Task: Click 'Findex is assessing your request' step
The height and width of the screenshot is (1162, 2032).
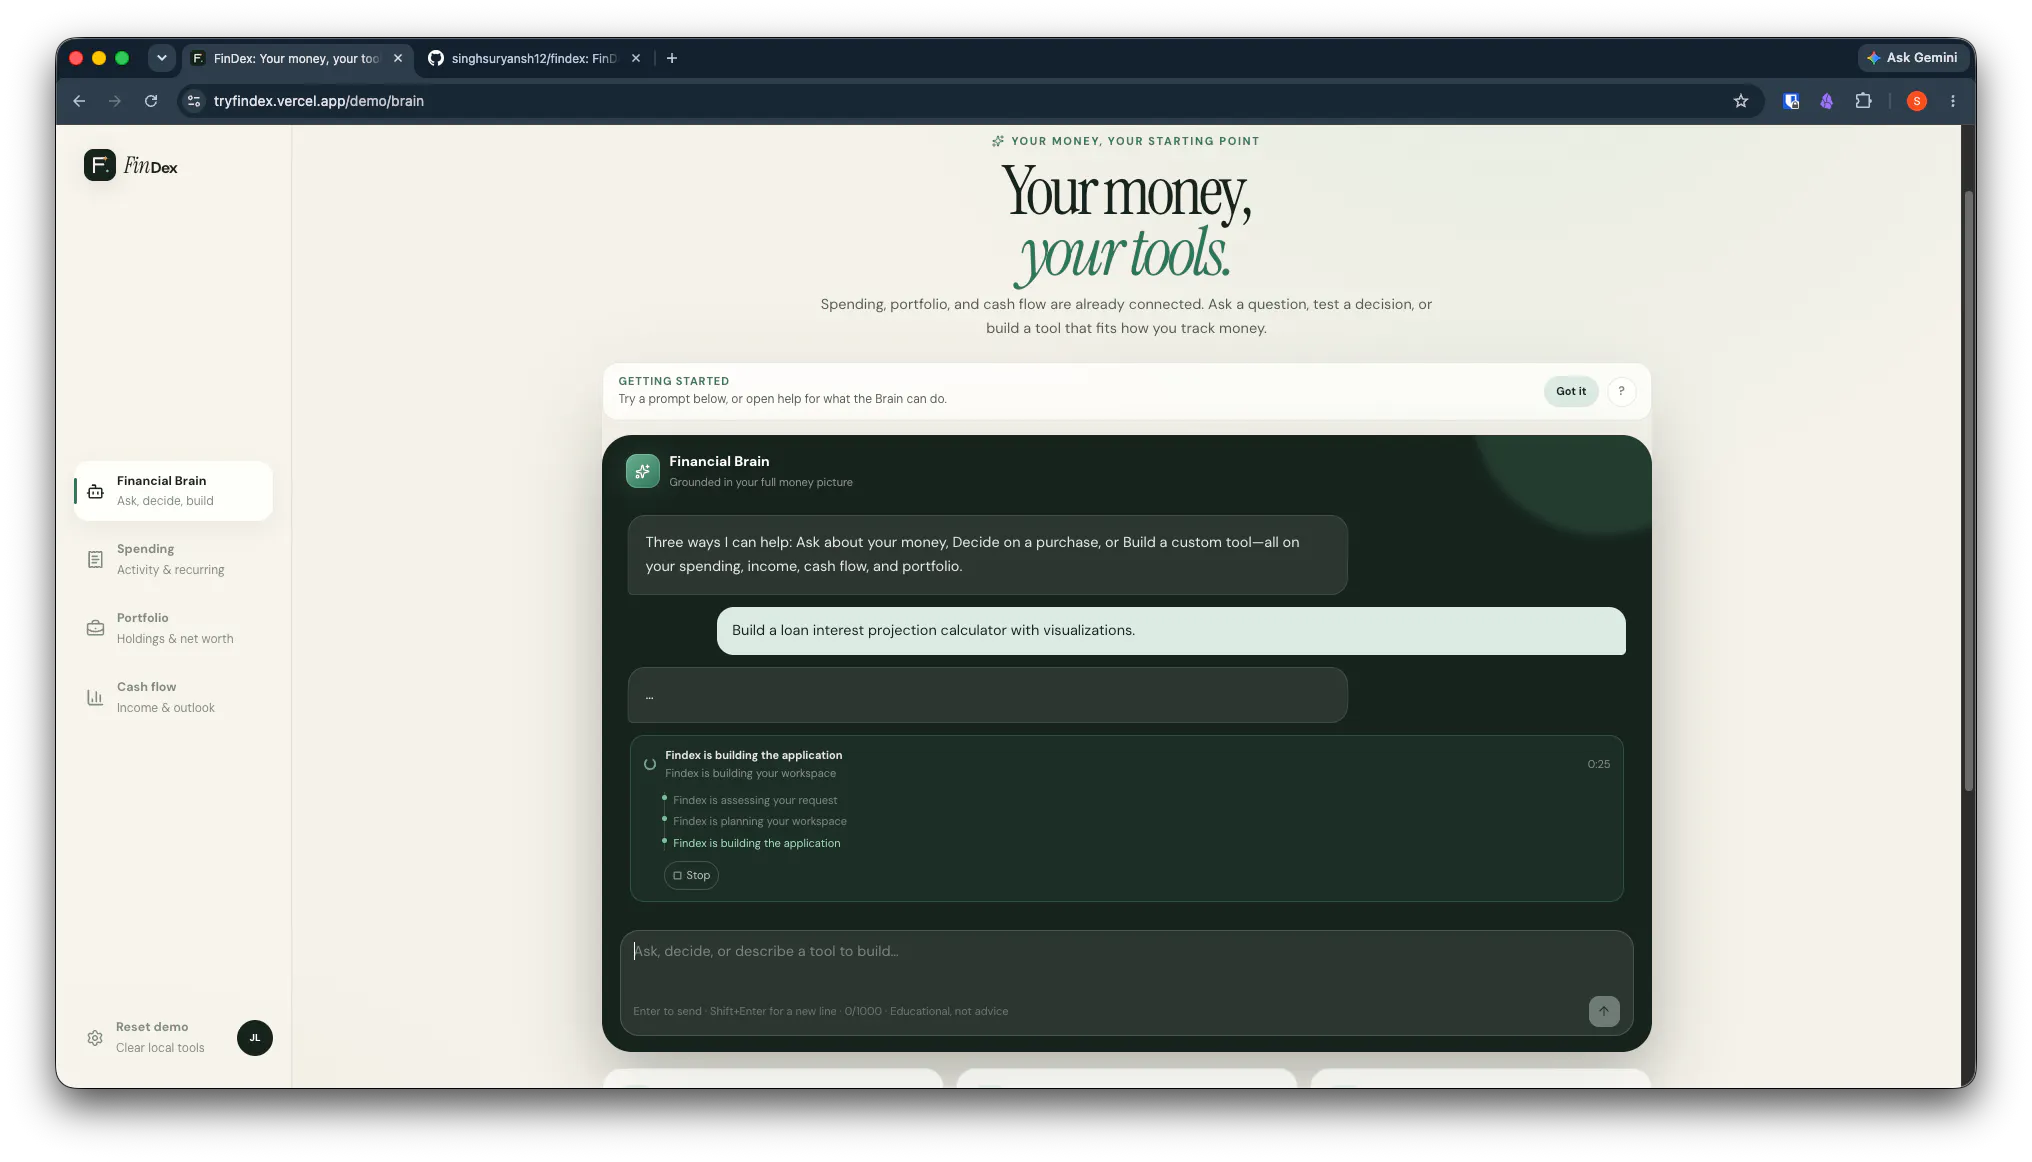Action: coord(755,800)
